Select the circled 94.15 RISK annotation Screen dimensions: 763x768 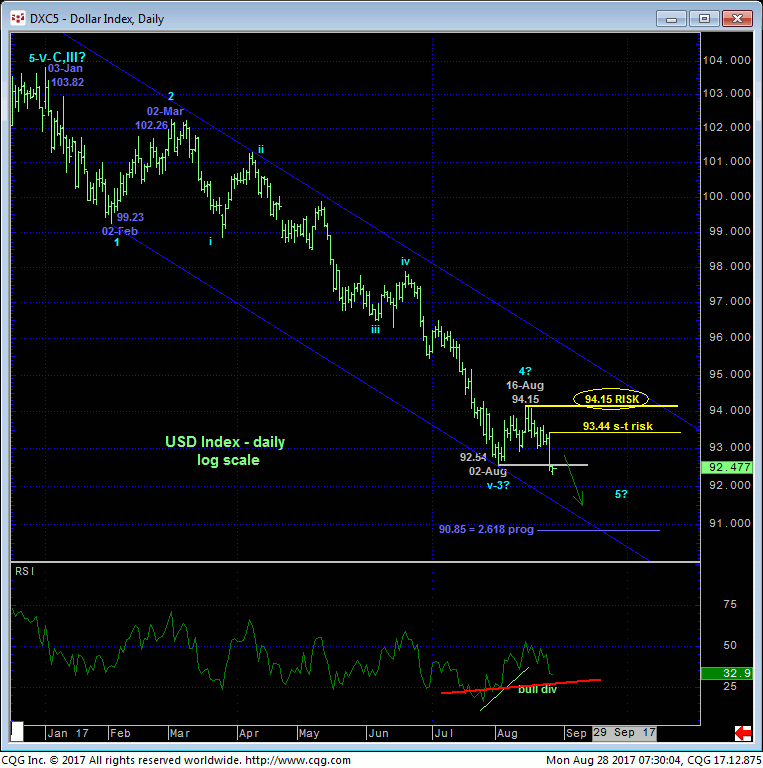click(609, 399)
